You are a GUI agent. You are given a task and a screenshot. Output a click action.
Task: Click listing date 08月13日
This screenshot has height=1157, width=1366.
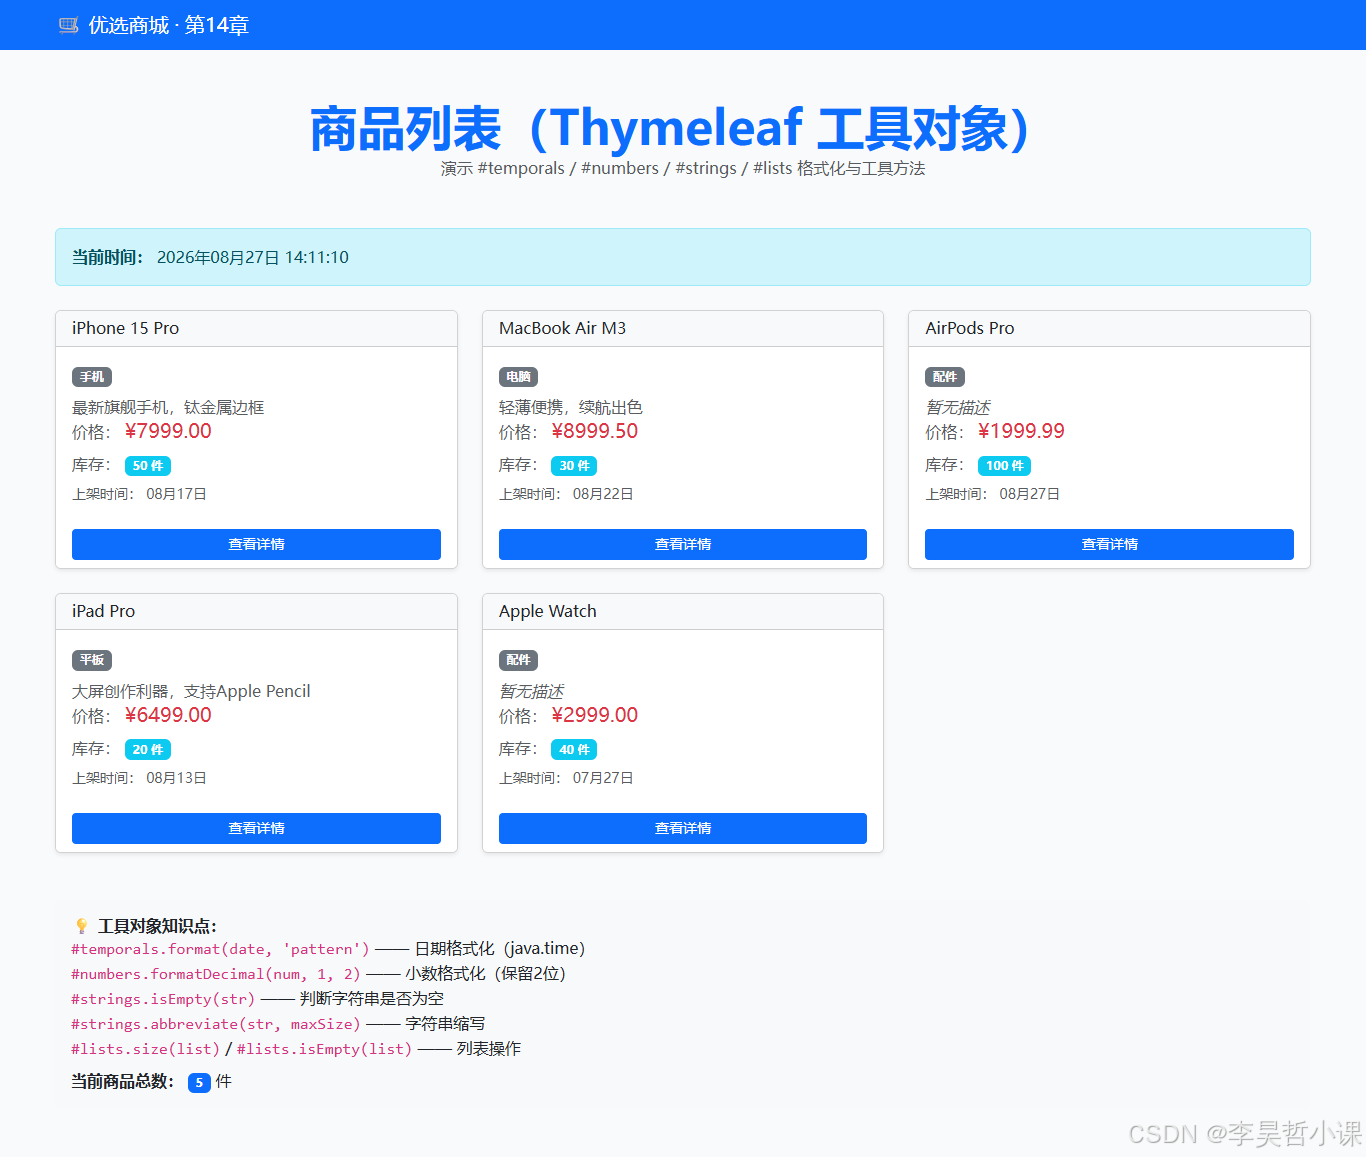tap(176, 778)
